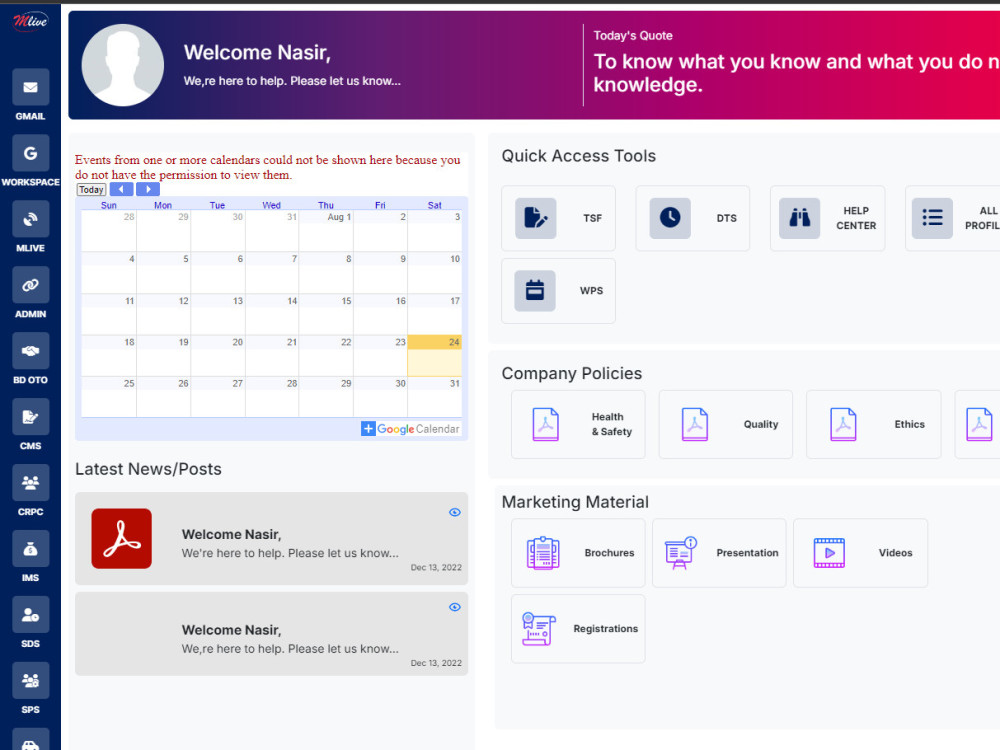
Task: Click the 'Dec 13, 2022' date on first post
Action: click(x=436, y=568)
